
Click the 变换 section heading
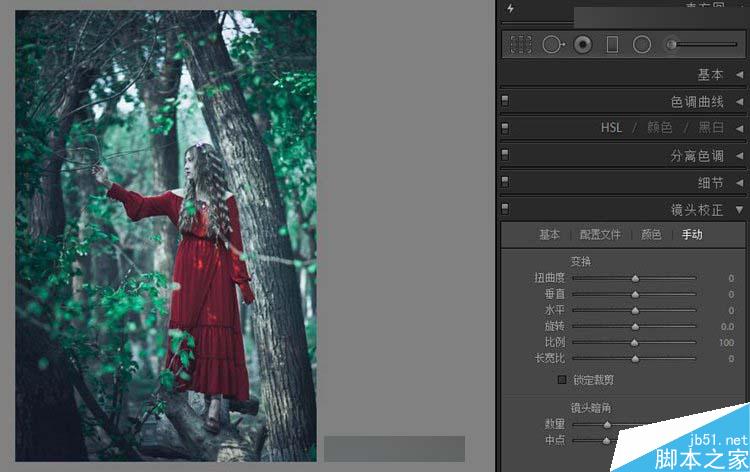[581, 262]
